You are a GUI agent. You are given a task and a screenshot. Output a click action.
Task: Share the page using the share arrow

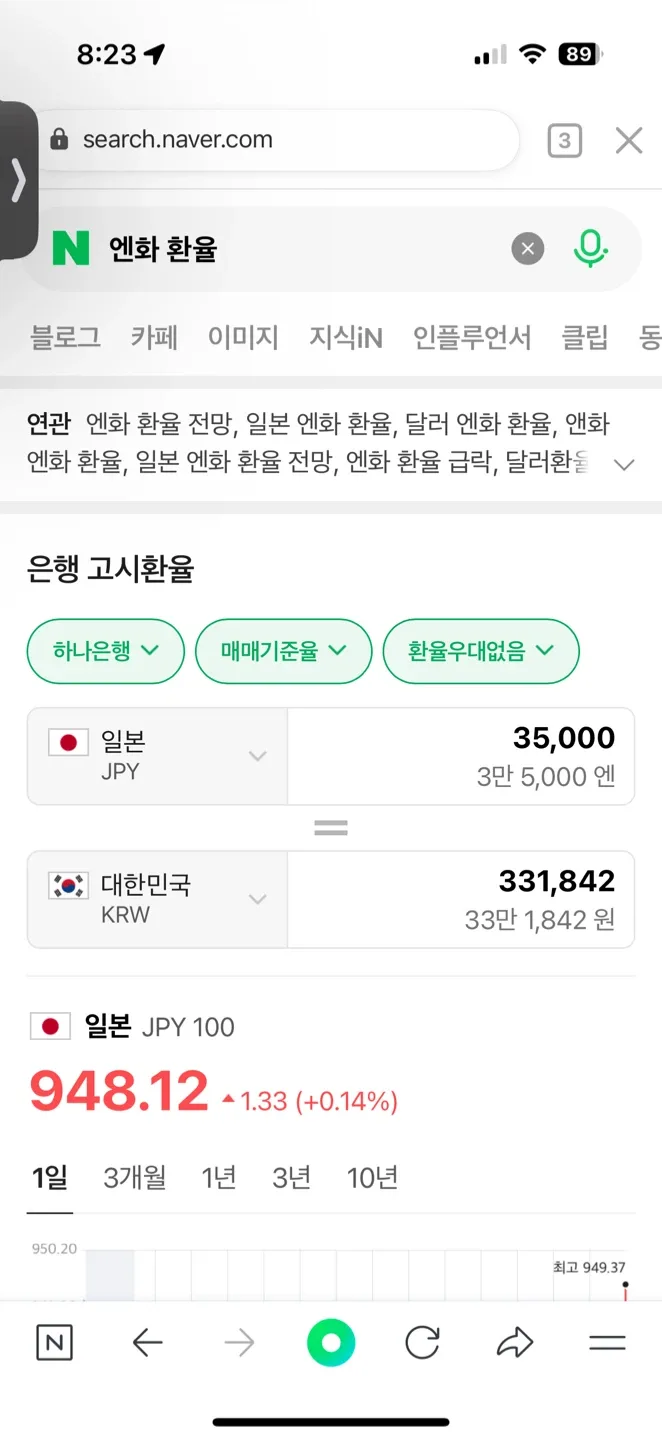tap(515, 1343)
